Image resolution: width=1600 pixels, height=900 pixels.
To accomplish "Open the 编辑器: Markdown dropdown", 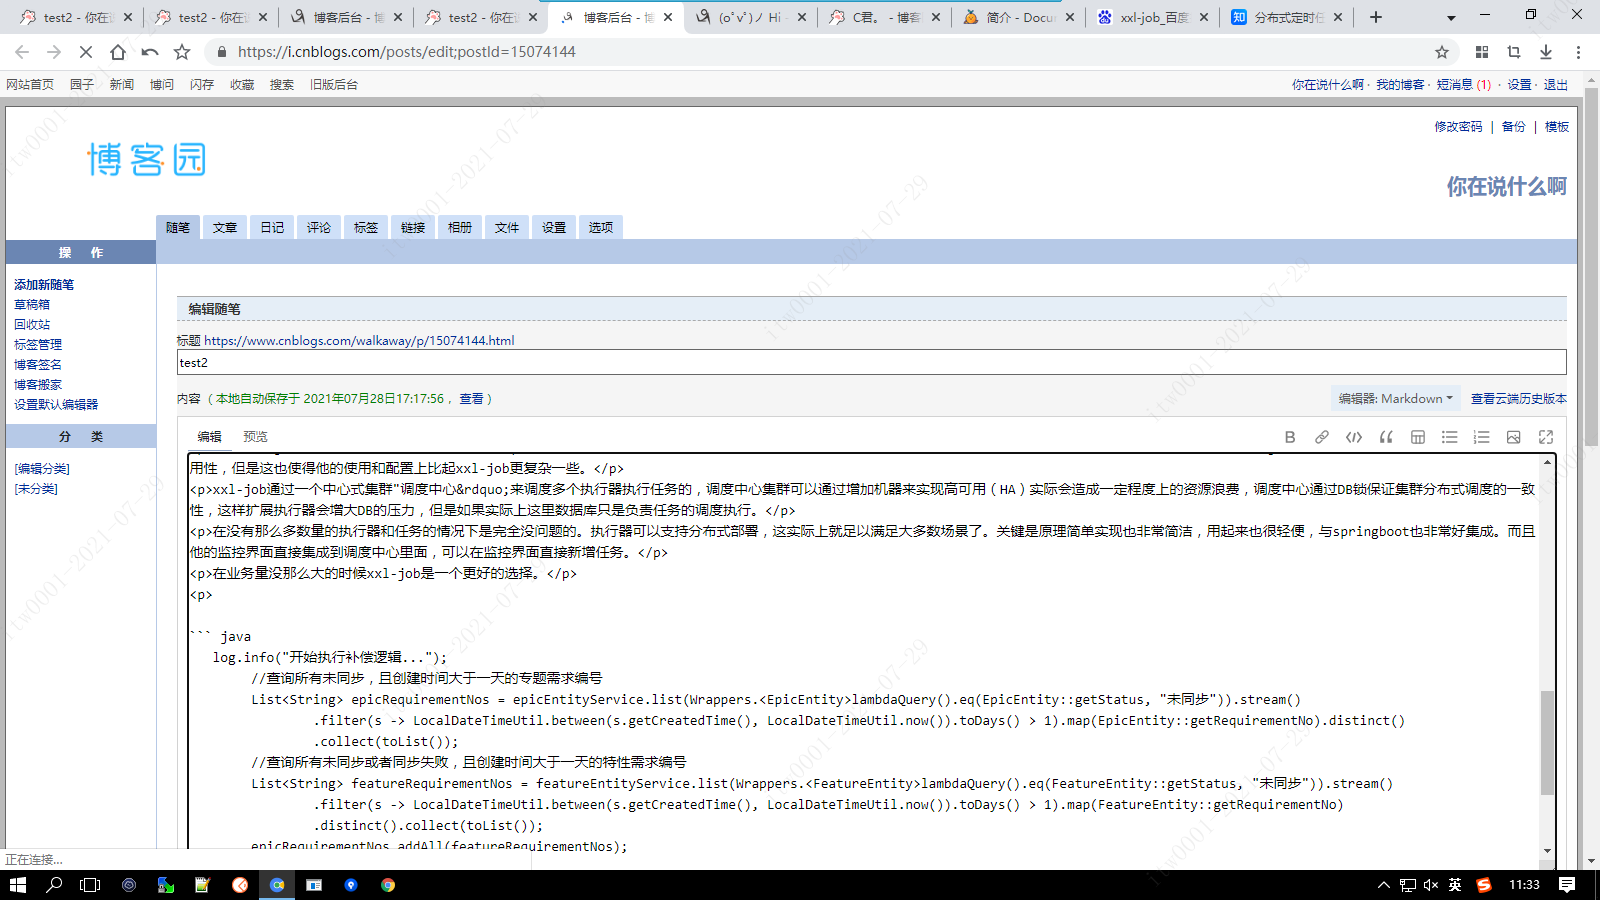I will [1395, 398].
